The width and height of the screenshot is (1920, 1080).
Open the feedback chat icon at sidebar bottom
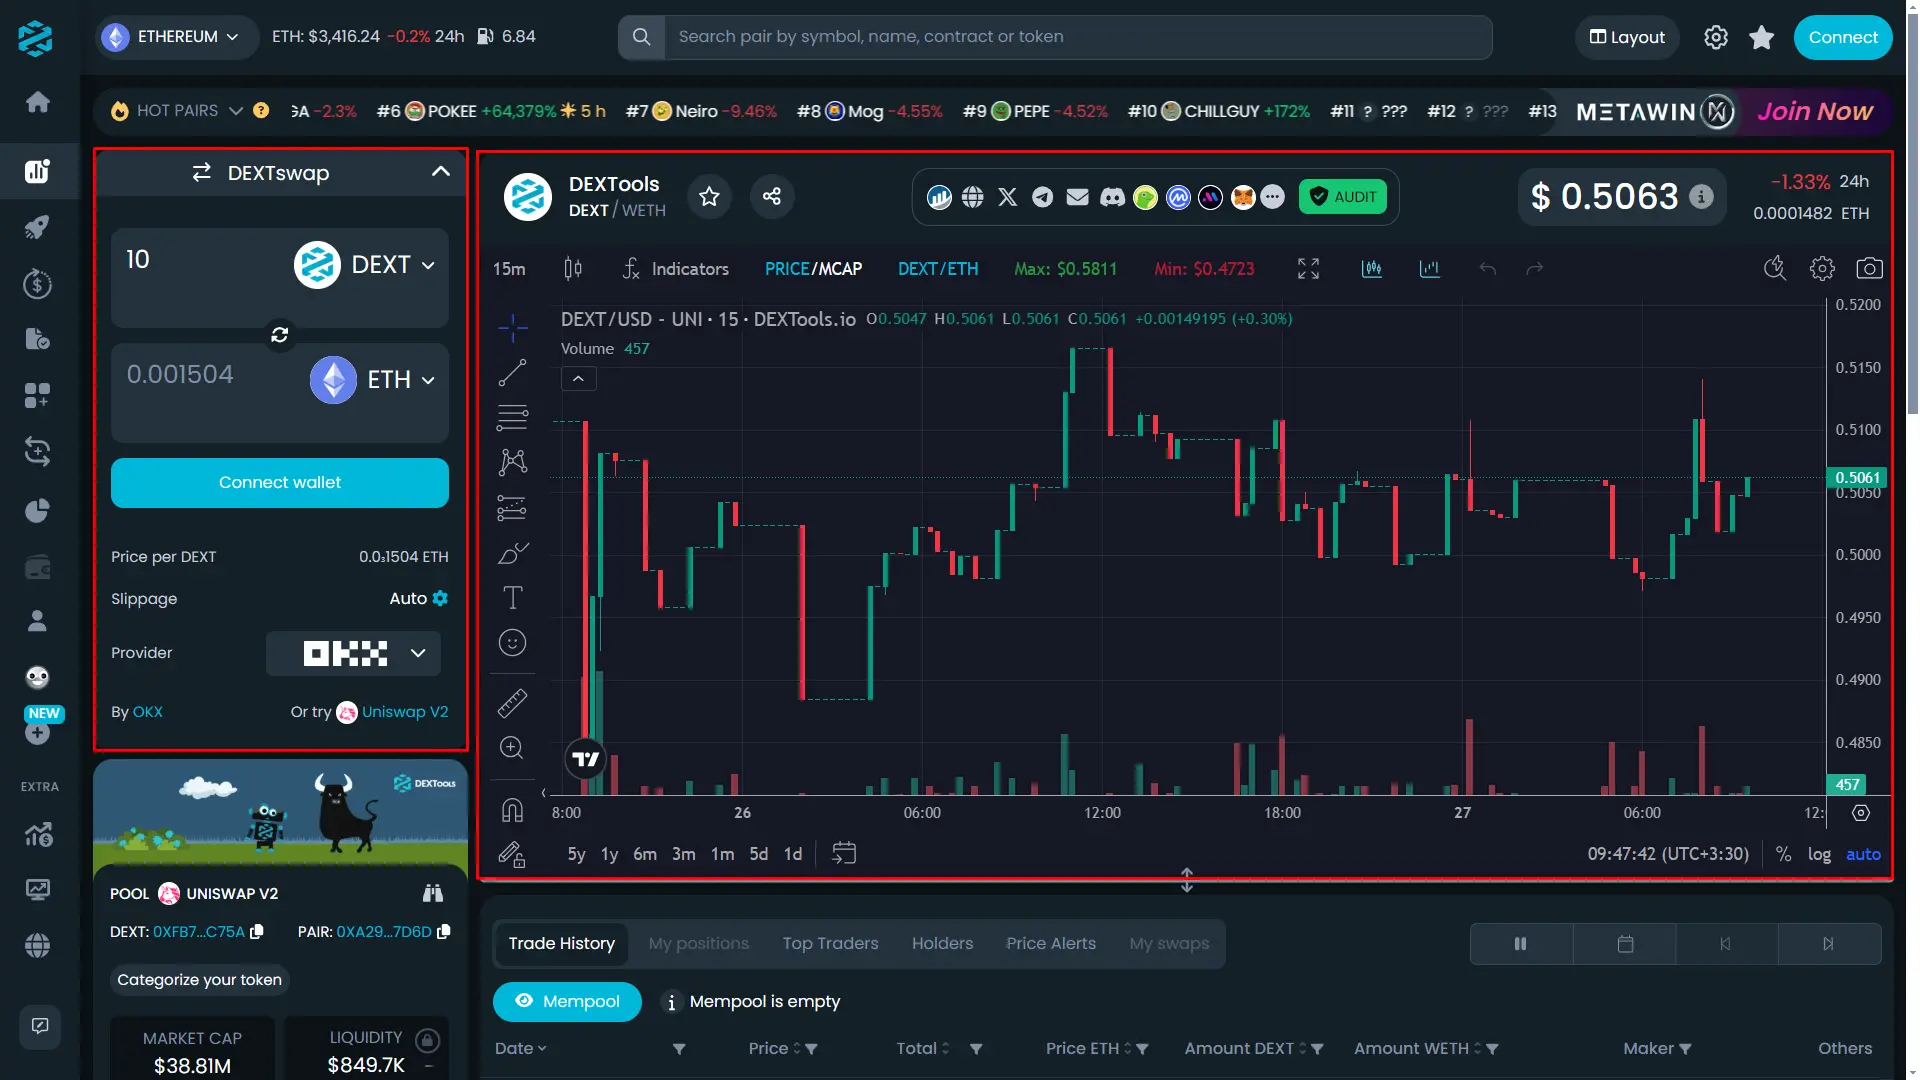point(40,1026)
